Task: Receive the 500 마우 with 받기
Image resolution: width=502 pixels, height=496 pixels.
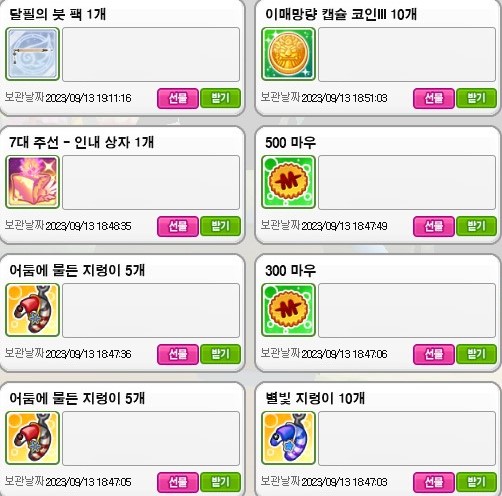Action: [x=476, y=226]
